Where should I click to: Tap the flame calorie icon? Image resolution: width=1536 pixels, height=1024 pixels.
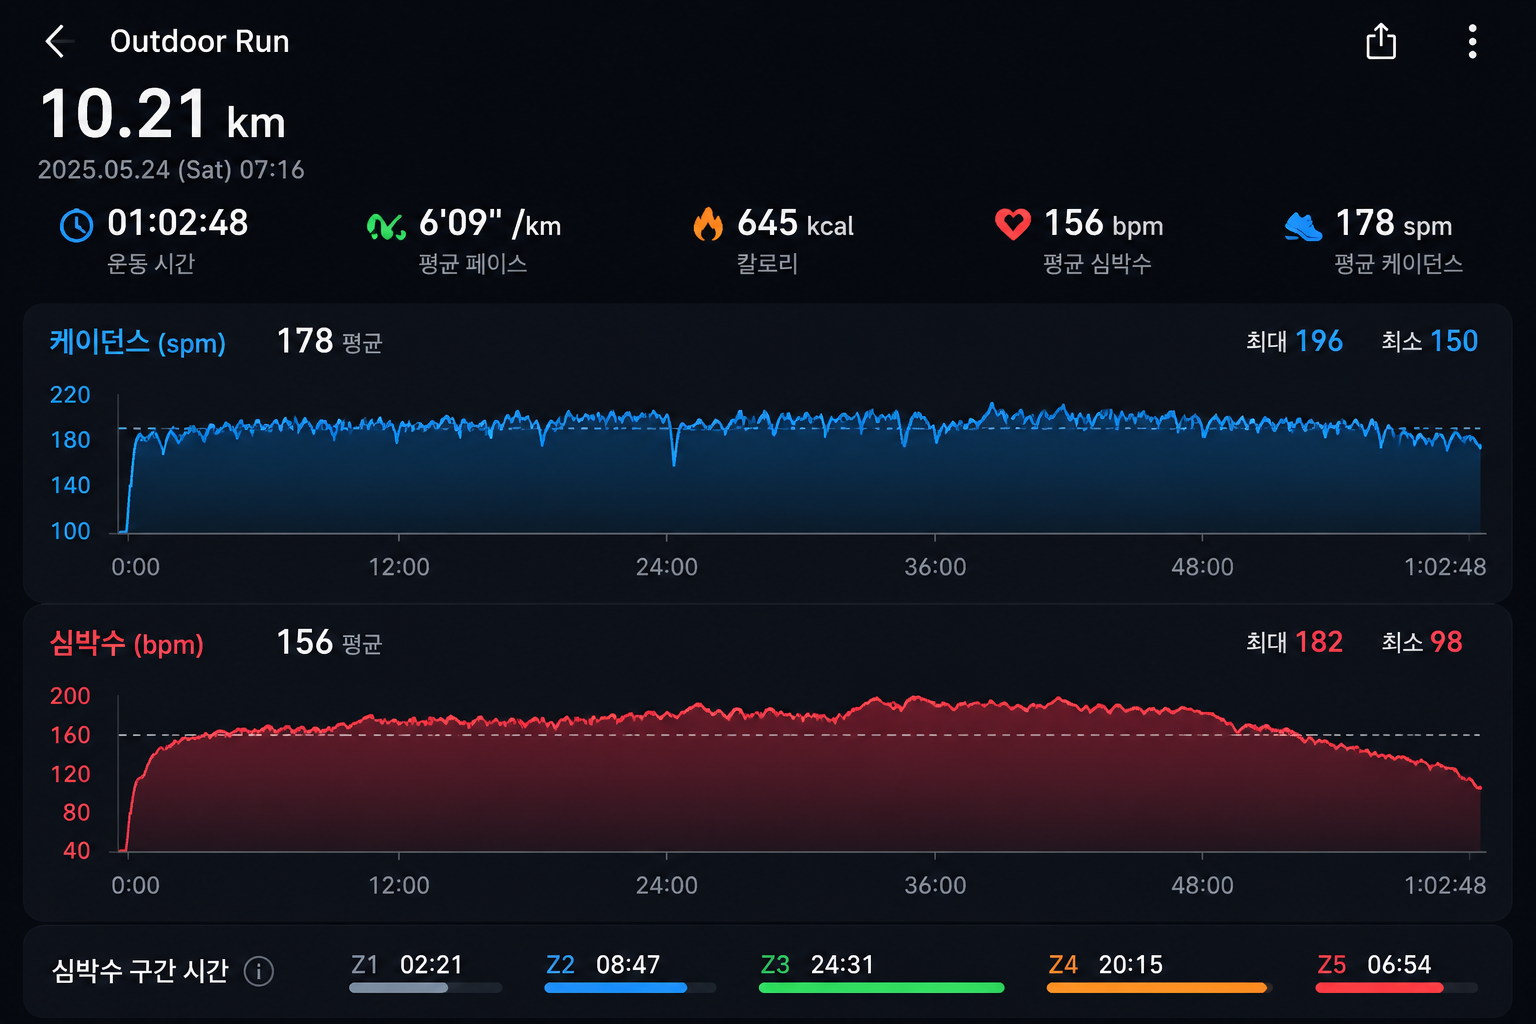708,224
